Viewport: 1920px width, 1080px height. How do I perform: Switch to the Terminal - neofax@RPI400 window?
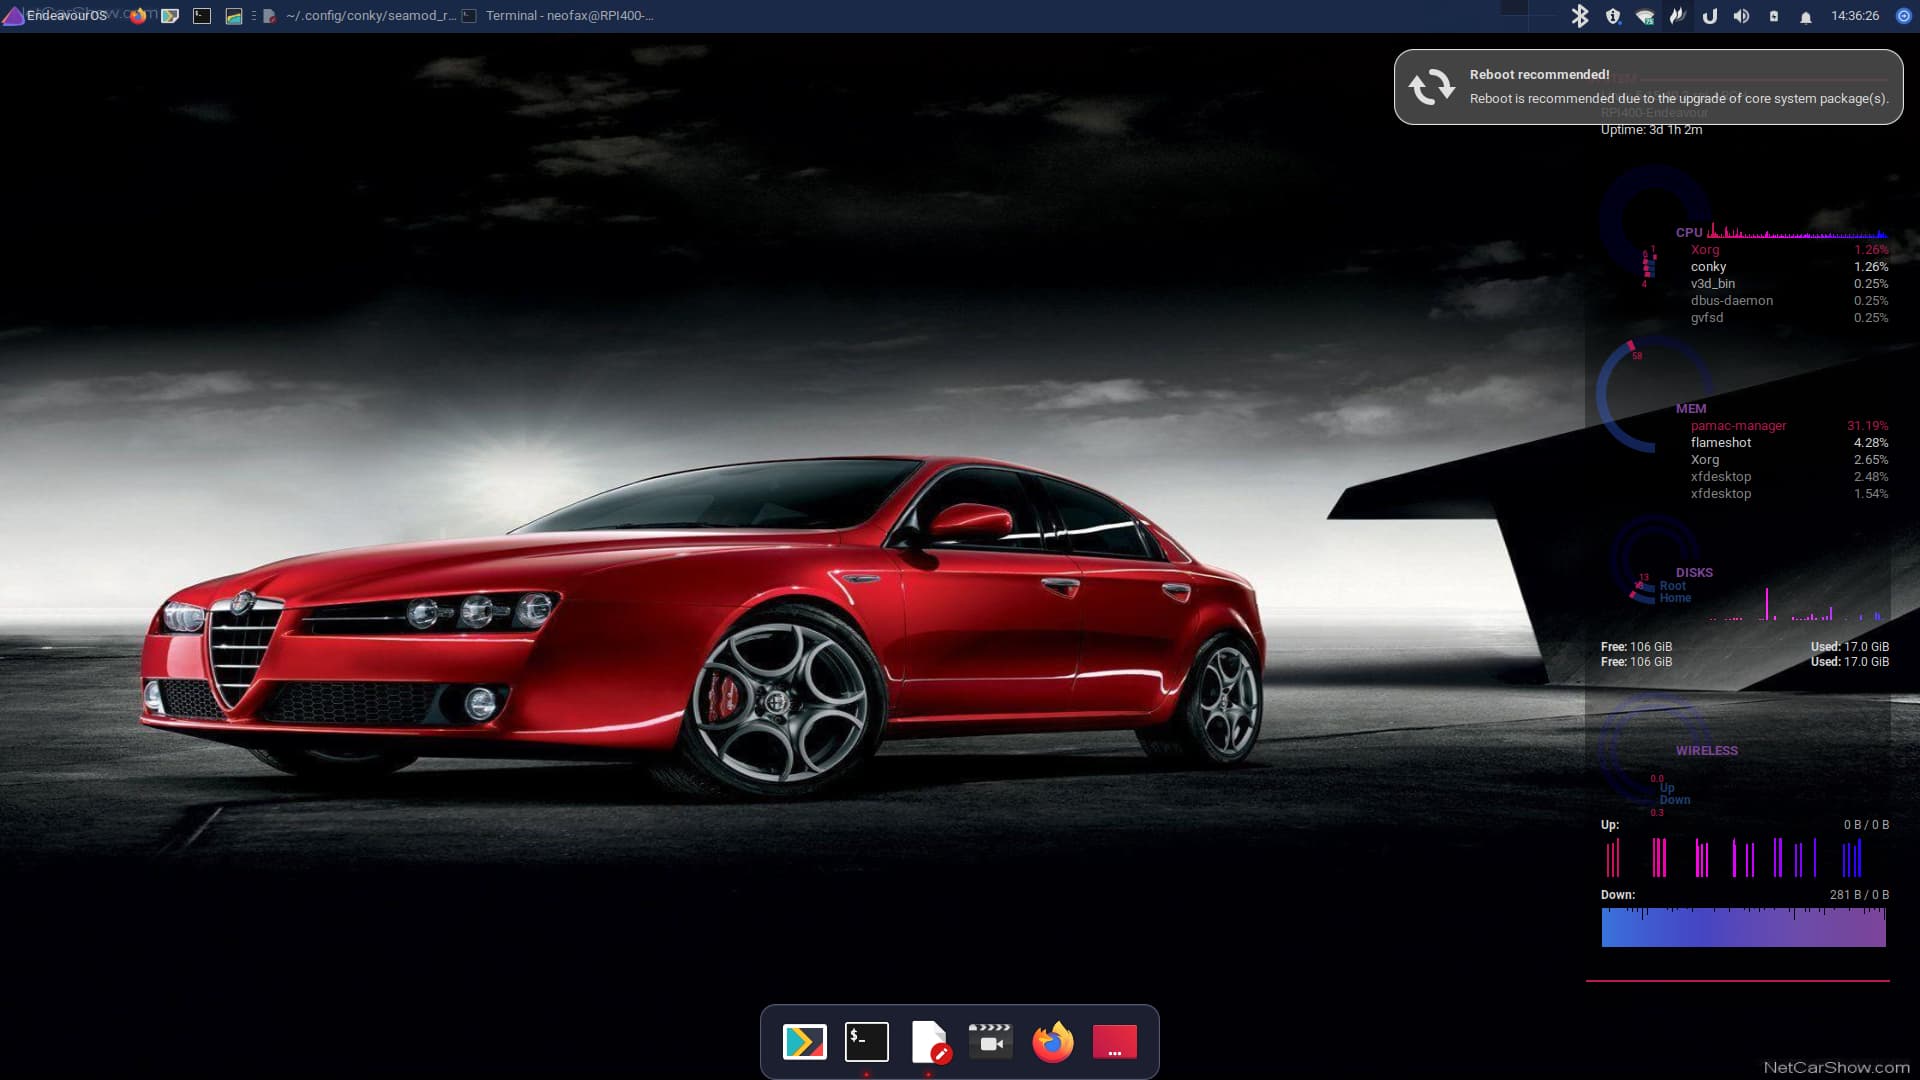click(557, 16)
